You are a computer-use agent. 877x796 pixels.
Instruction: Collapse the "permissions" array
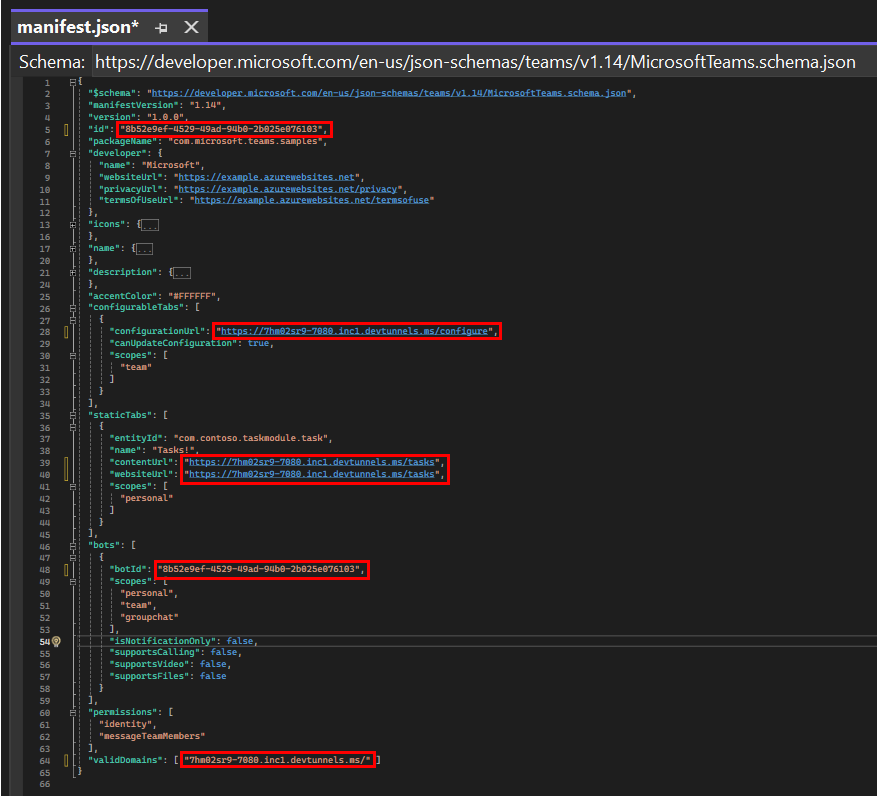pyautogui.click(x=73, y=713)
